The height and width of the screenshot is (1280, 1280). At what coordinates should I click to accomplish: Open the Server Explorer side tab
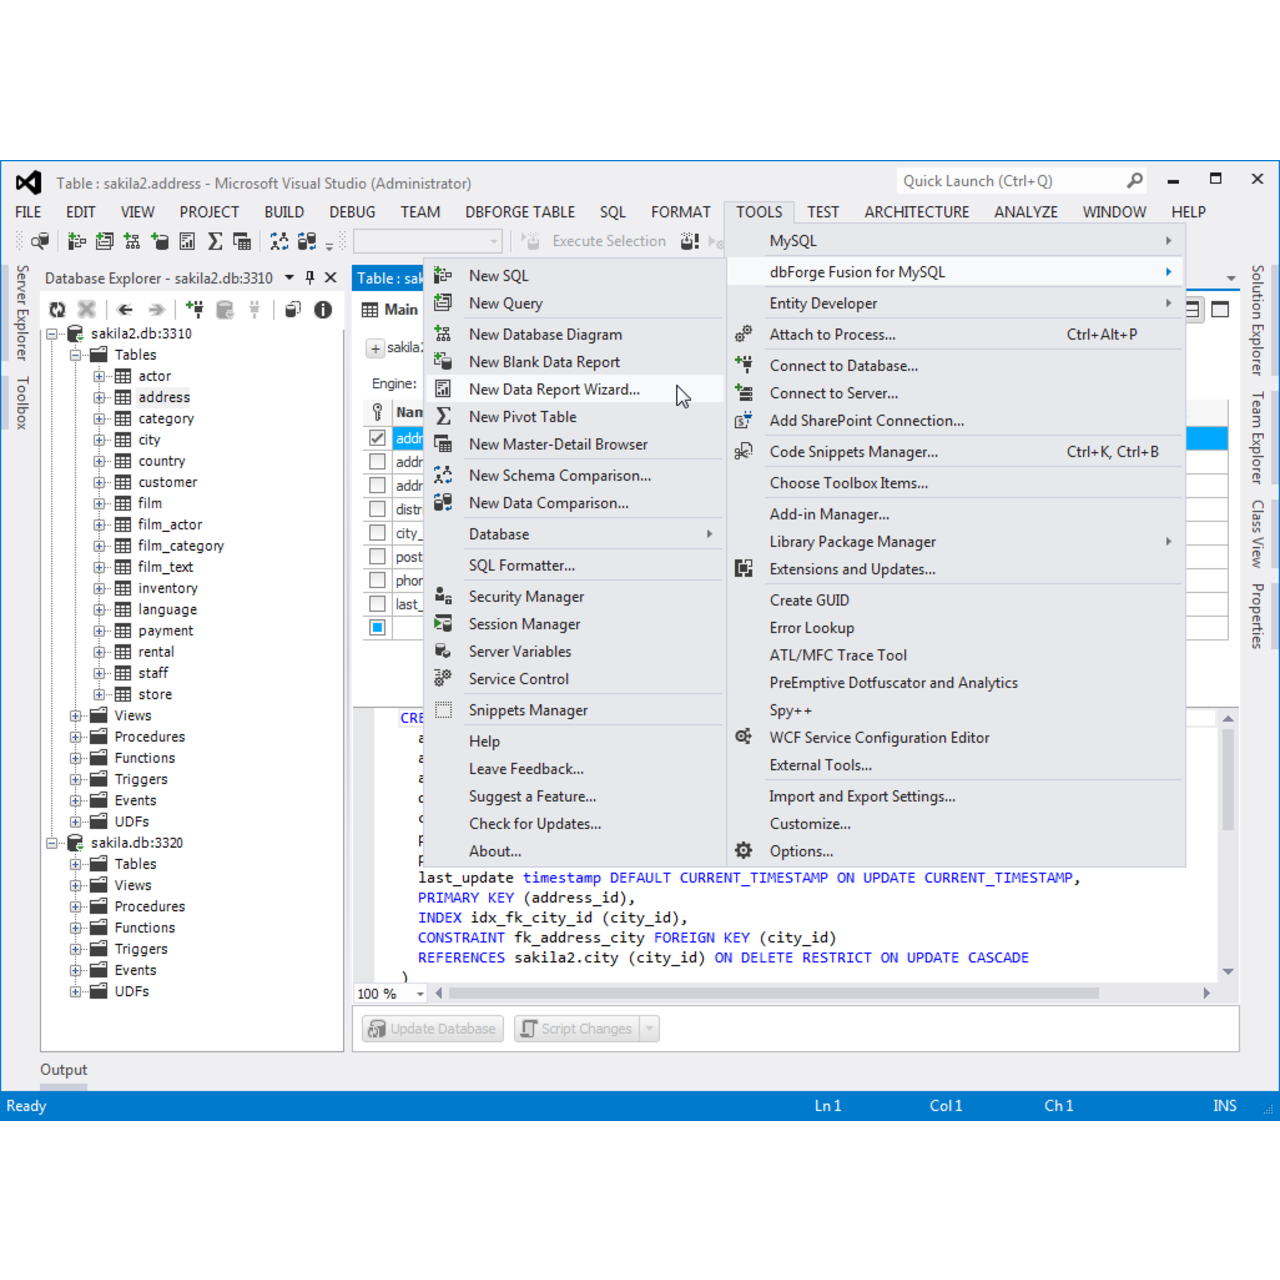22,312
